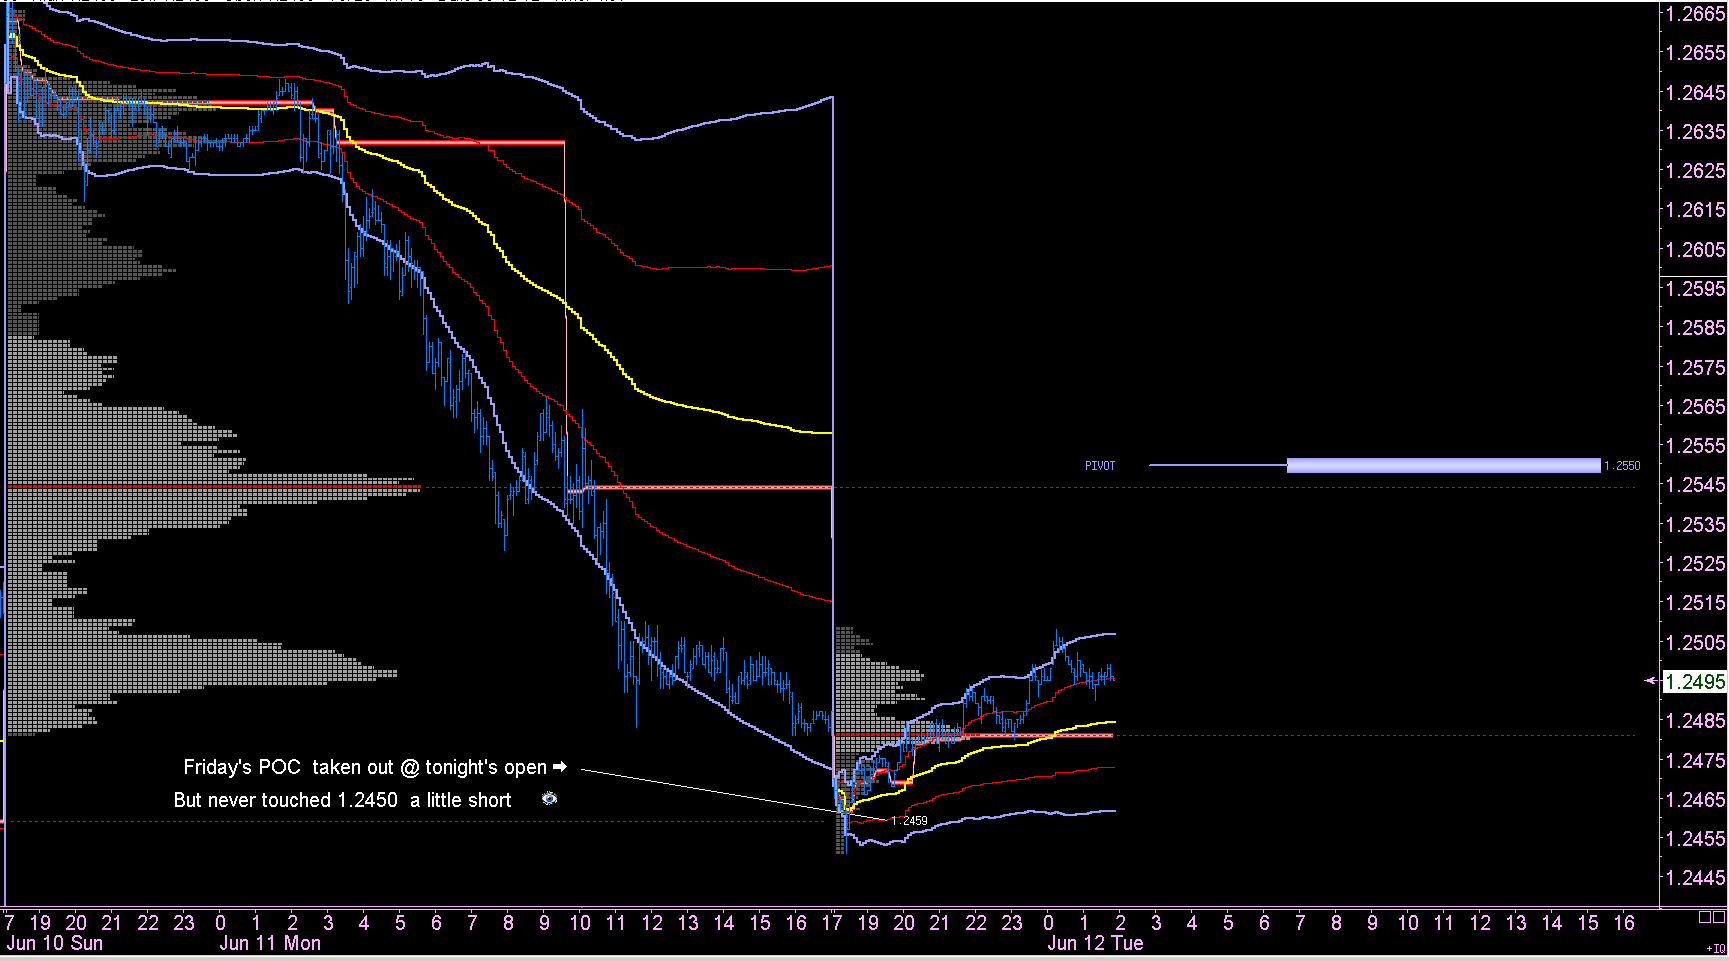Click the PIVOT label text
1729x961 pixels.
click(x=1100, y=466)
